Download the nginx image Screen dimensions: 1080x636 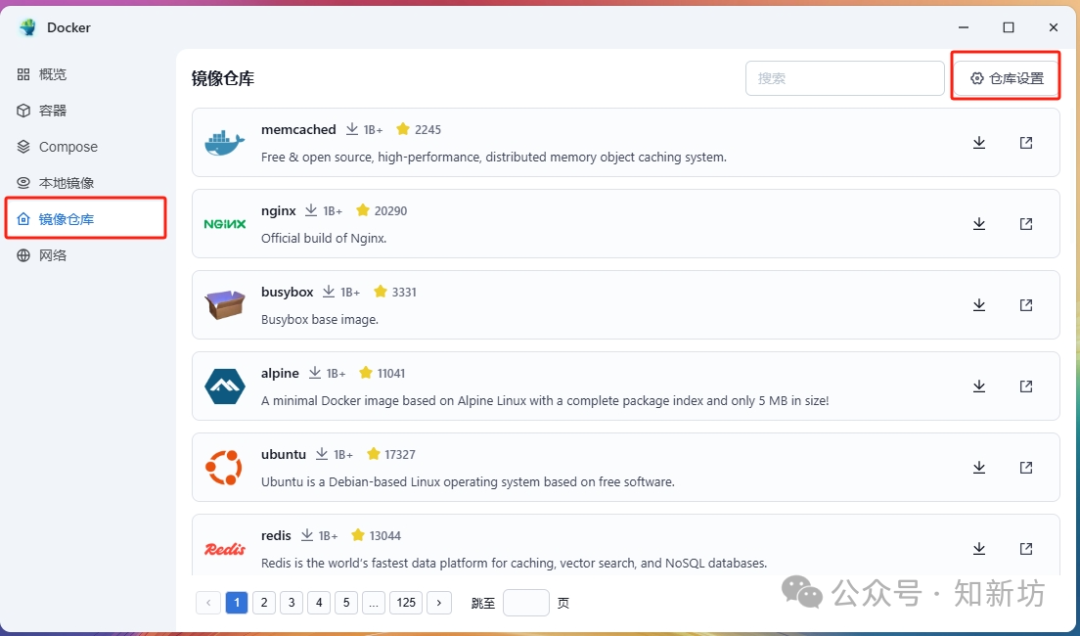click(x=979, y=224)
